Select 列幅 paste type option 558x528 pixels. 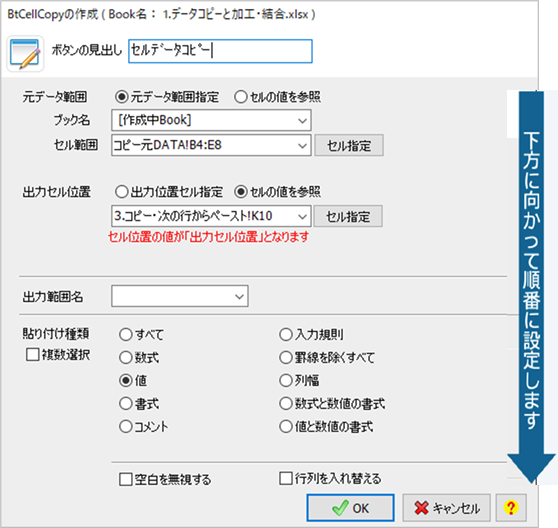[x=286, y=380]
